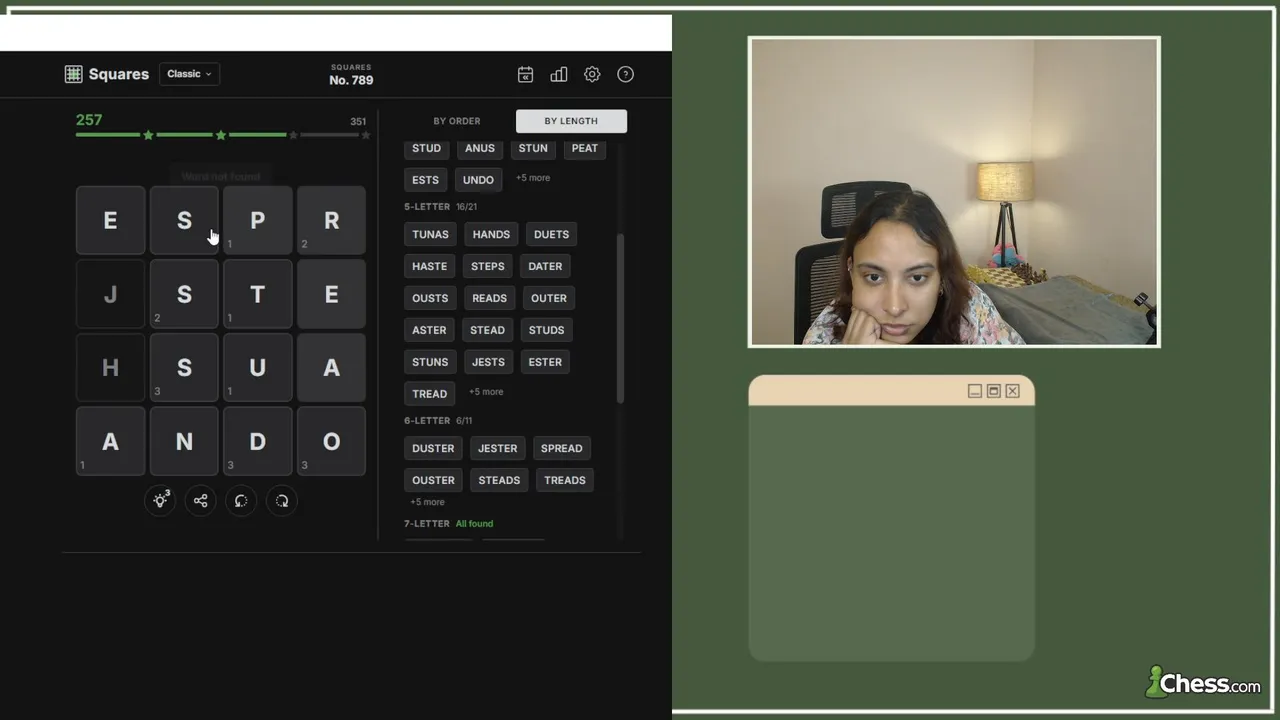The image size is (1280, 720).
Task: Switch to the By Order tab
Action: tap(457, 121)
